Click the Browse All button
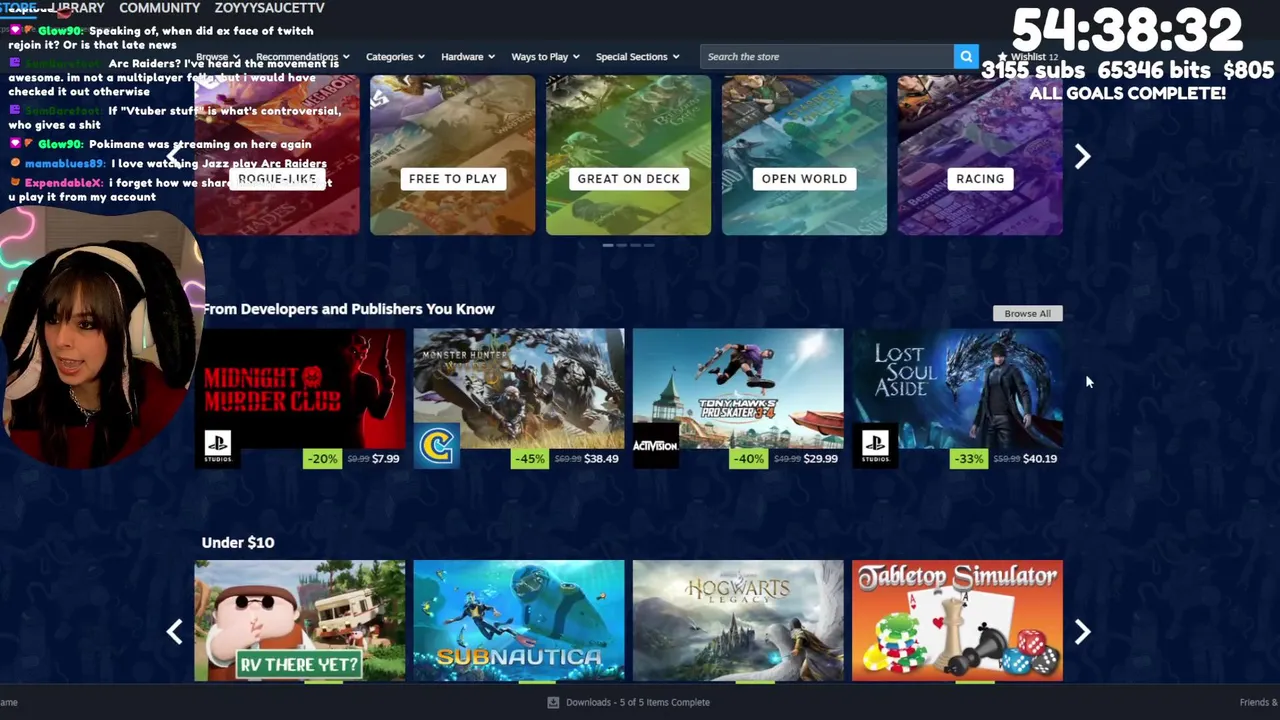1280x720 pixels. click(x=1027, y=314)
